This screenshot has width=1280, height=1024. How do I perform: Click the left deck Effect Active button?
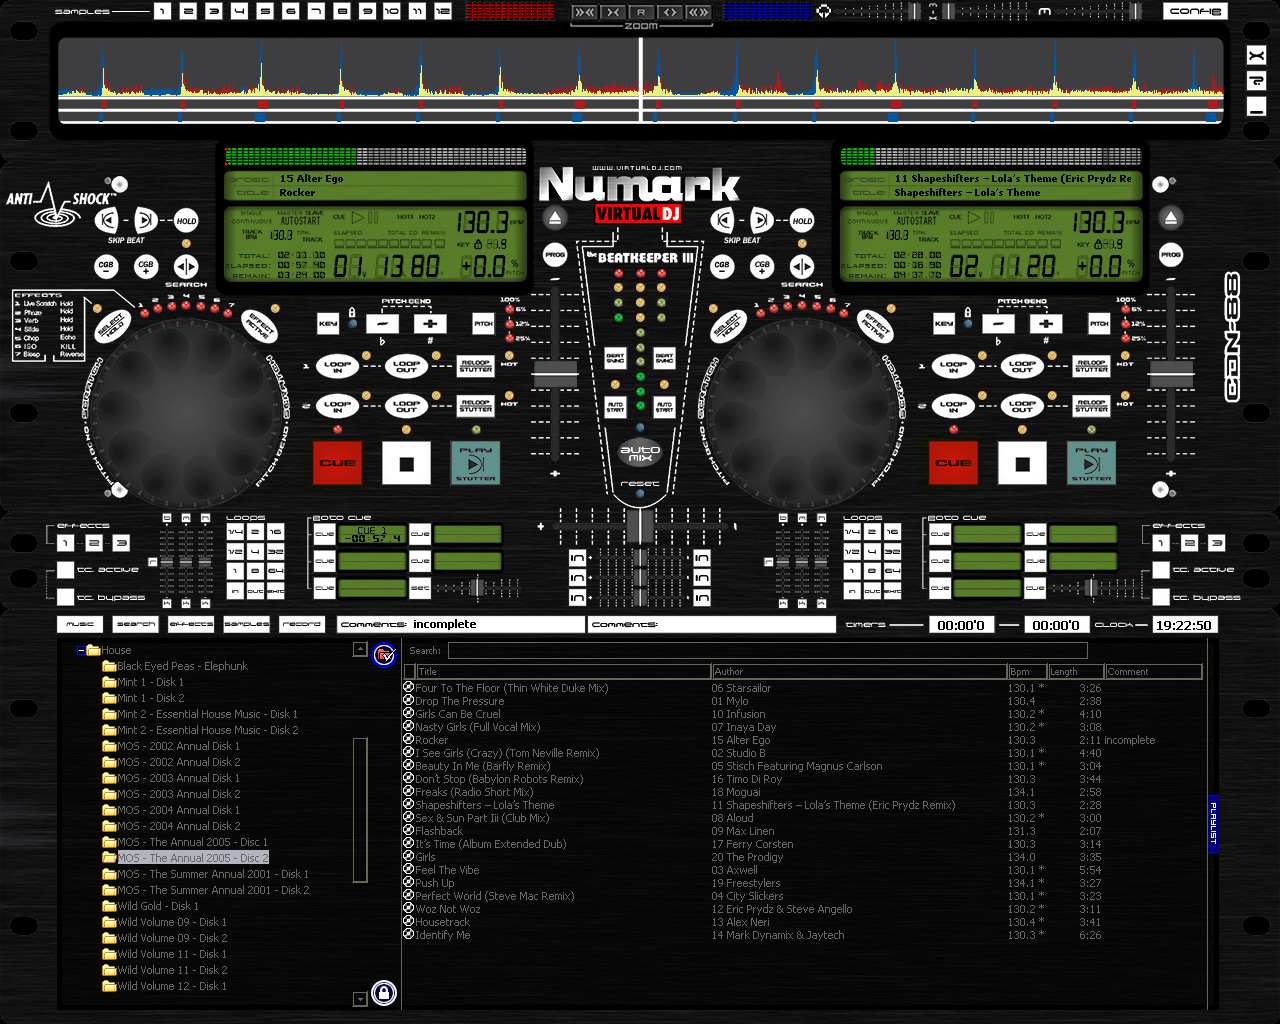coord(260,325)
